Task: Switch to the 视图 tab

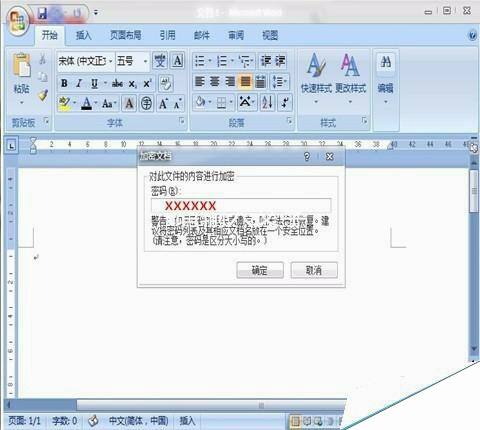Action: point(270,35)
